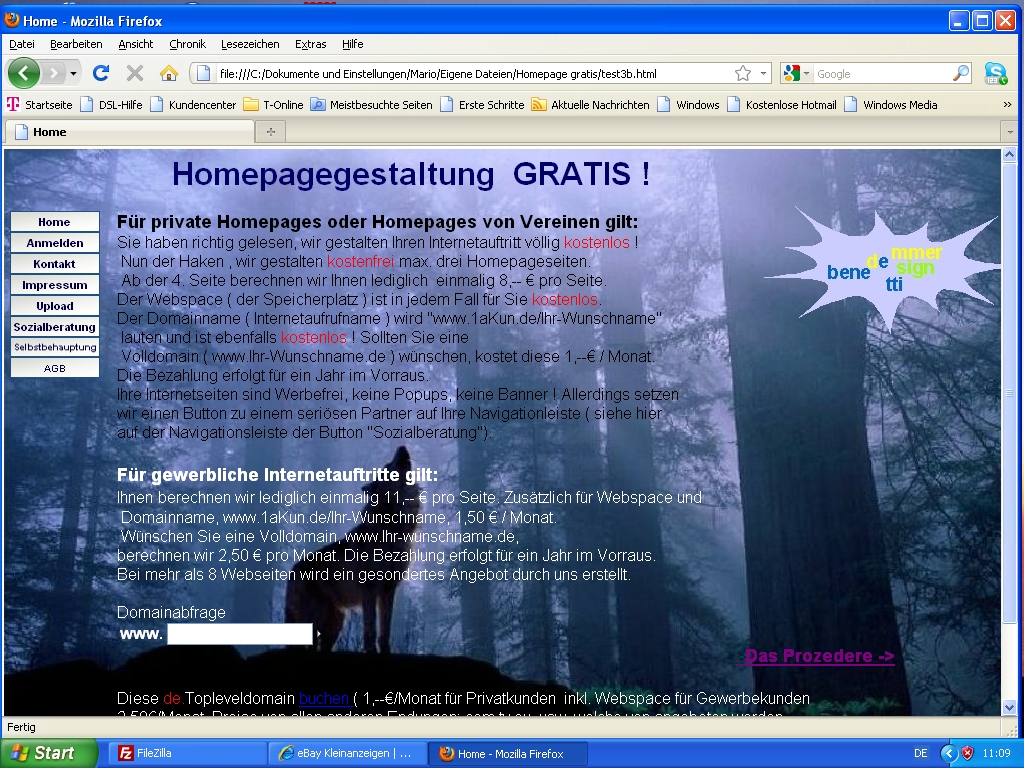Open the list all tabs dropdown
Viewport: 1024px width, 768px height.
(x=1010, y=132)
